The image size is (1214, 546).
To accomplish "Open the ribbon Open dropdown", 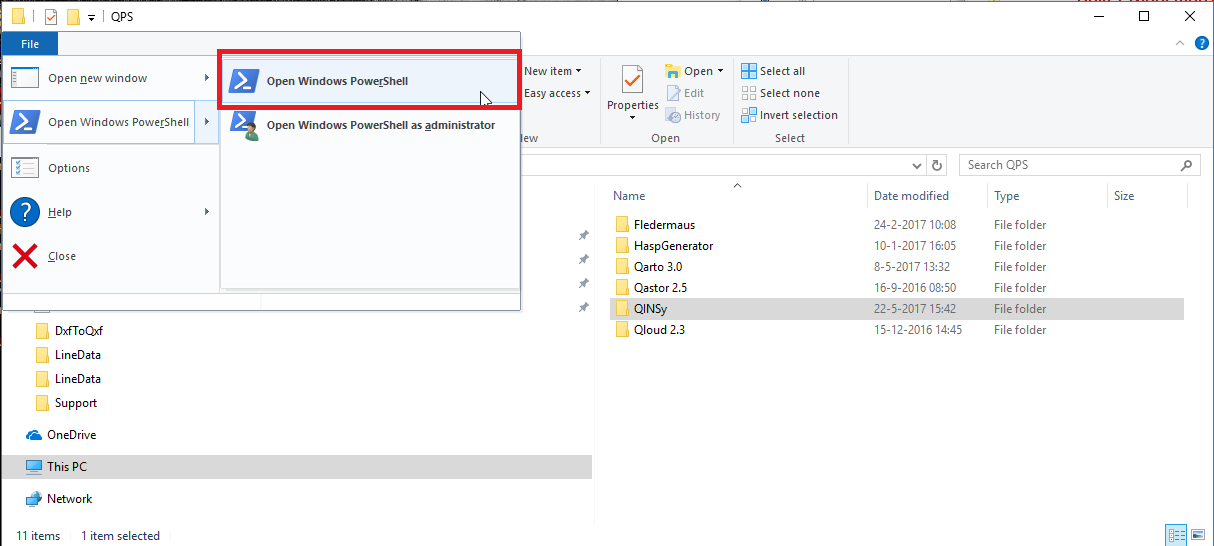I will point(694,71).
